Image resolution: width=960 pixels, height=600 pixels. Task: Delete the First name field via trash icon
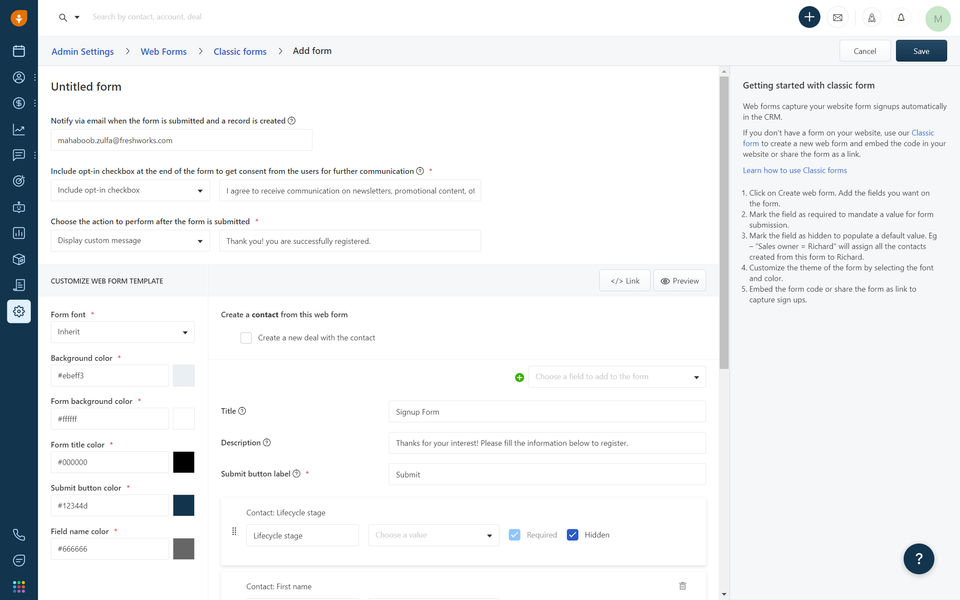682,586
